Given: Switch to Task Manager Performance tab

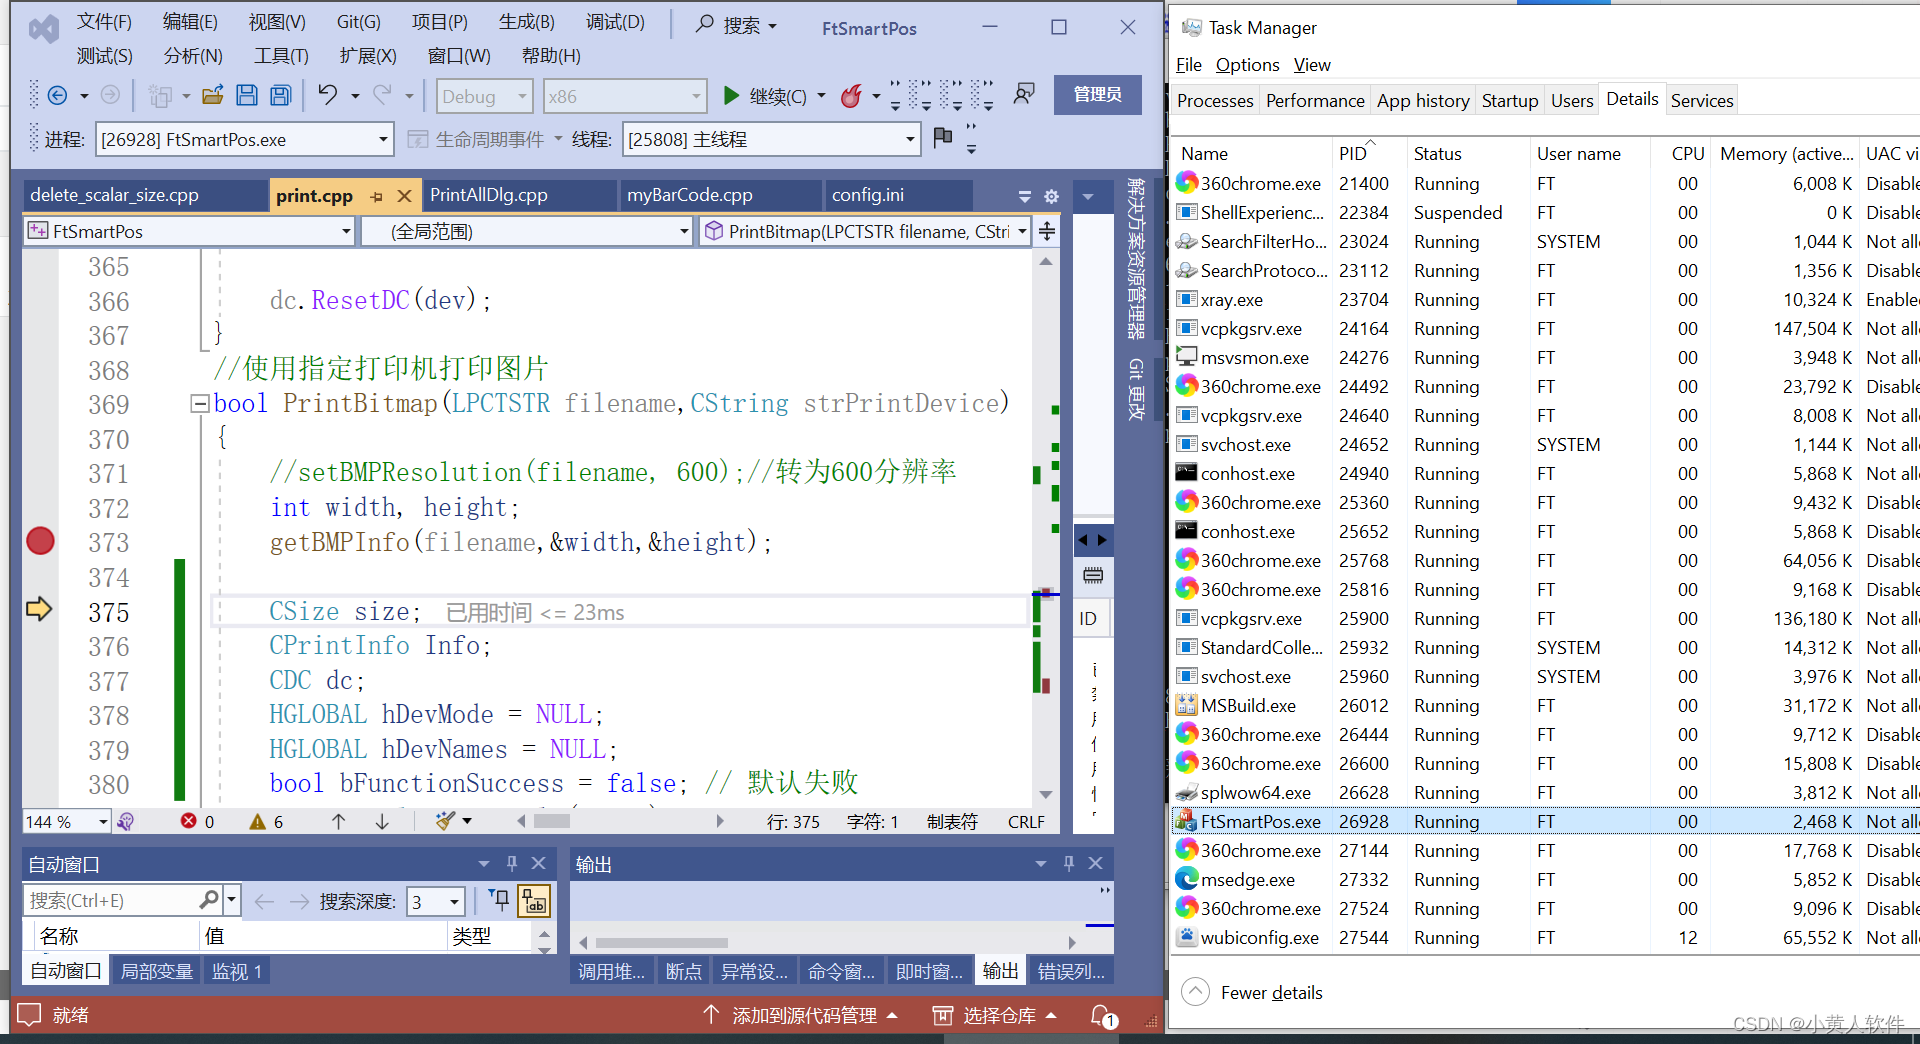Looking at the screenshot, I should click(1315, 100).
